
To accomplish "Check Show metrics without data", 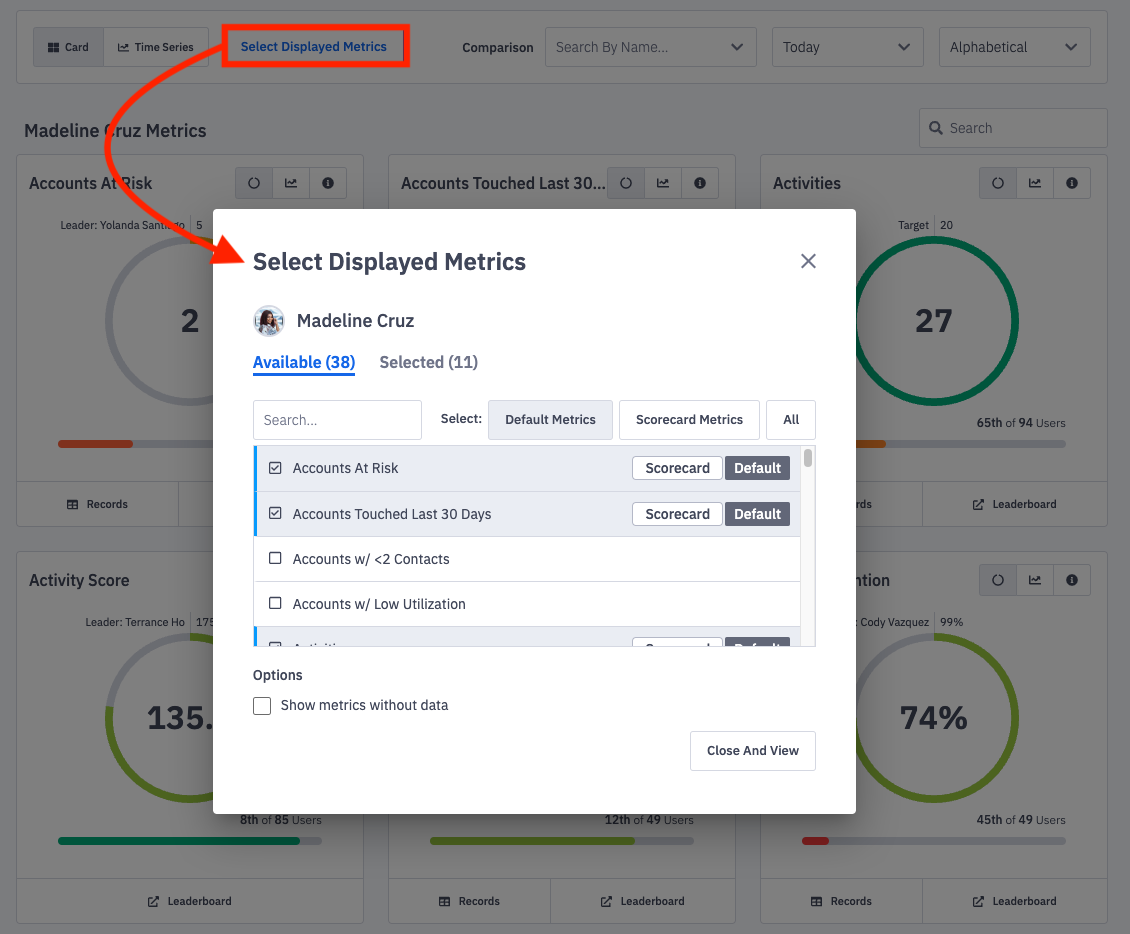I will 262,706.
